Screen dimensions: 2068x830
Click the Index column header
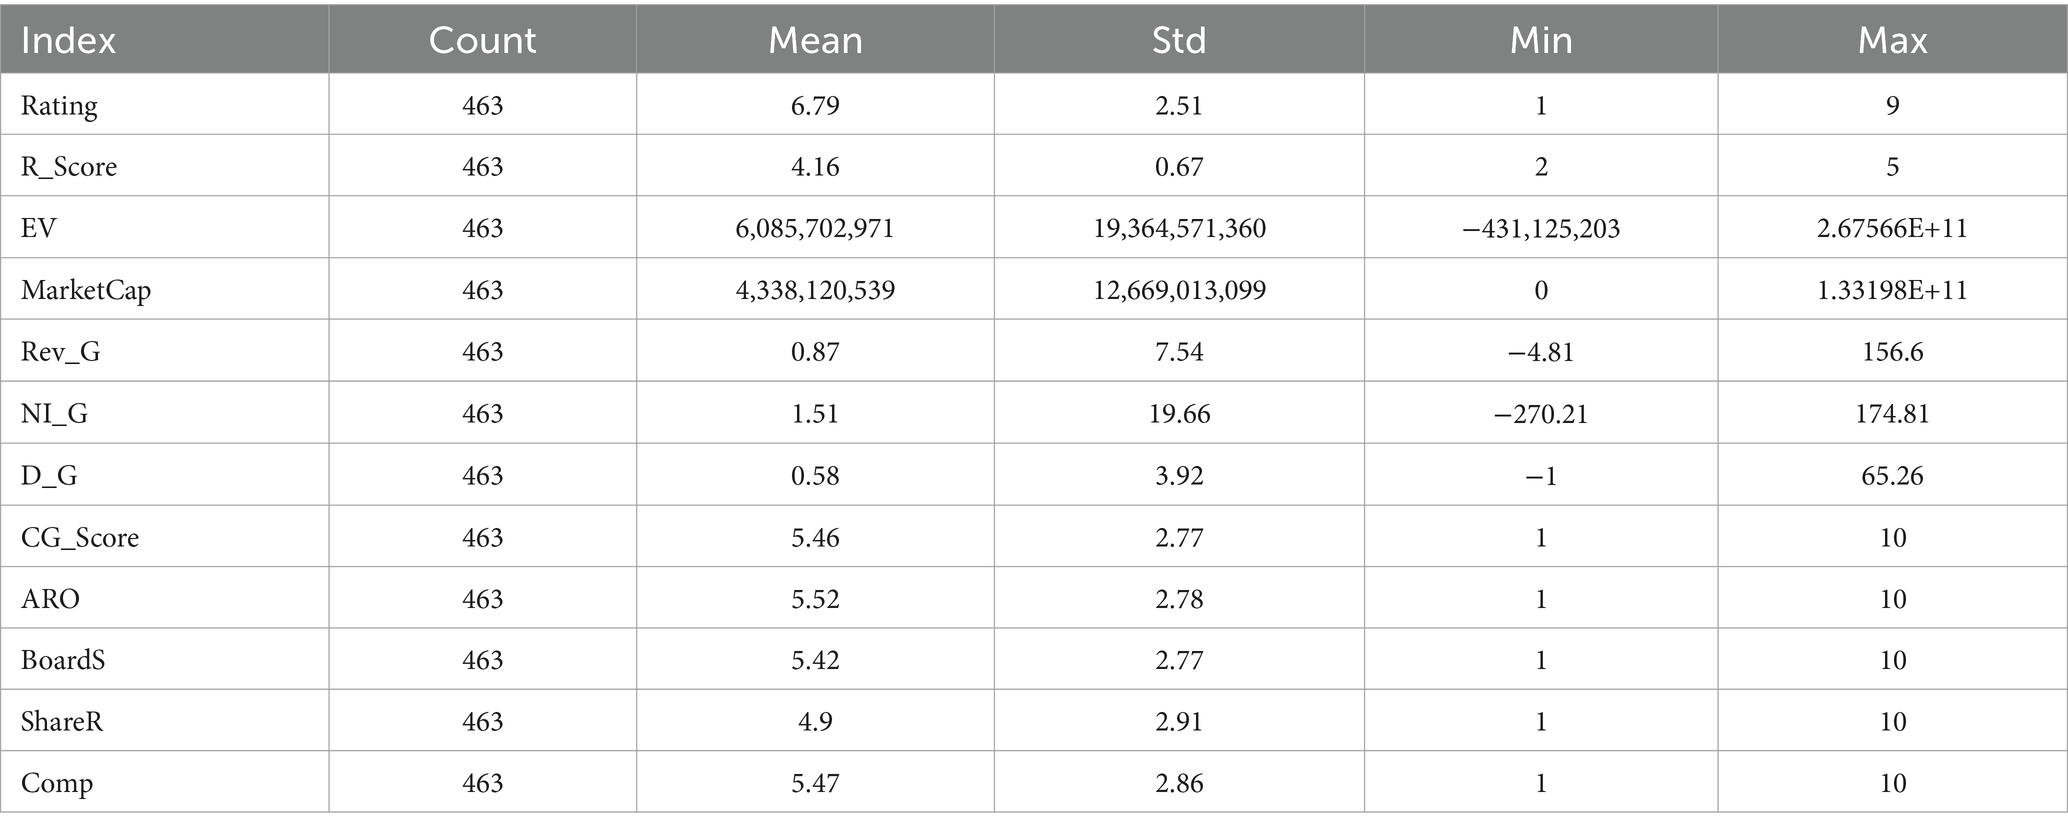tap(68, 40)
